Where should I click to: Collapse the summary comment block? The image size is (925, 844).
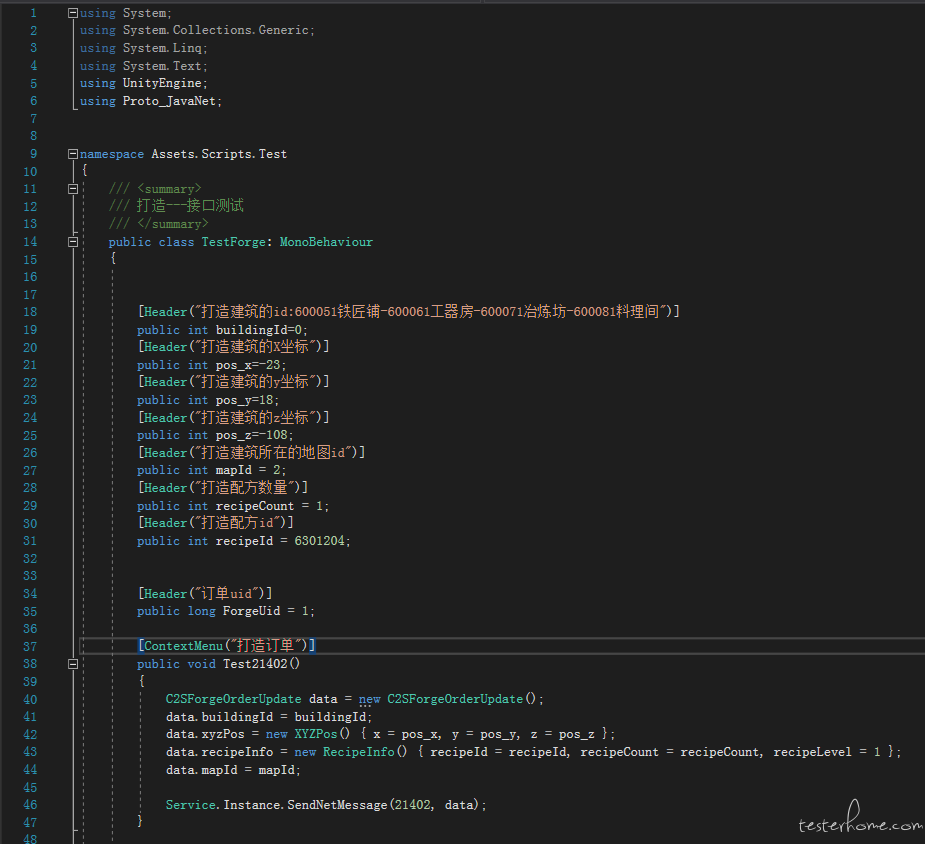pyautogui.click(x=73, y=189)
